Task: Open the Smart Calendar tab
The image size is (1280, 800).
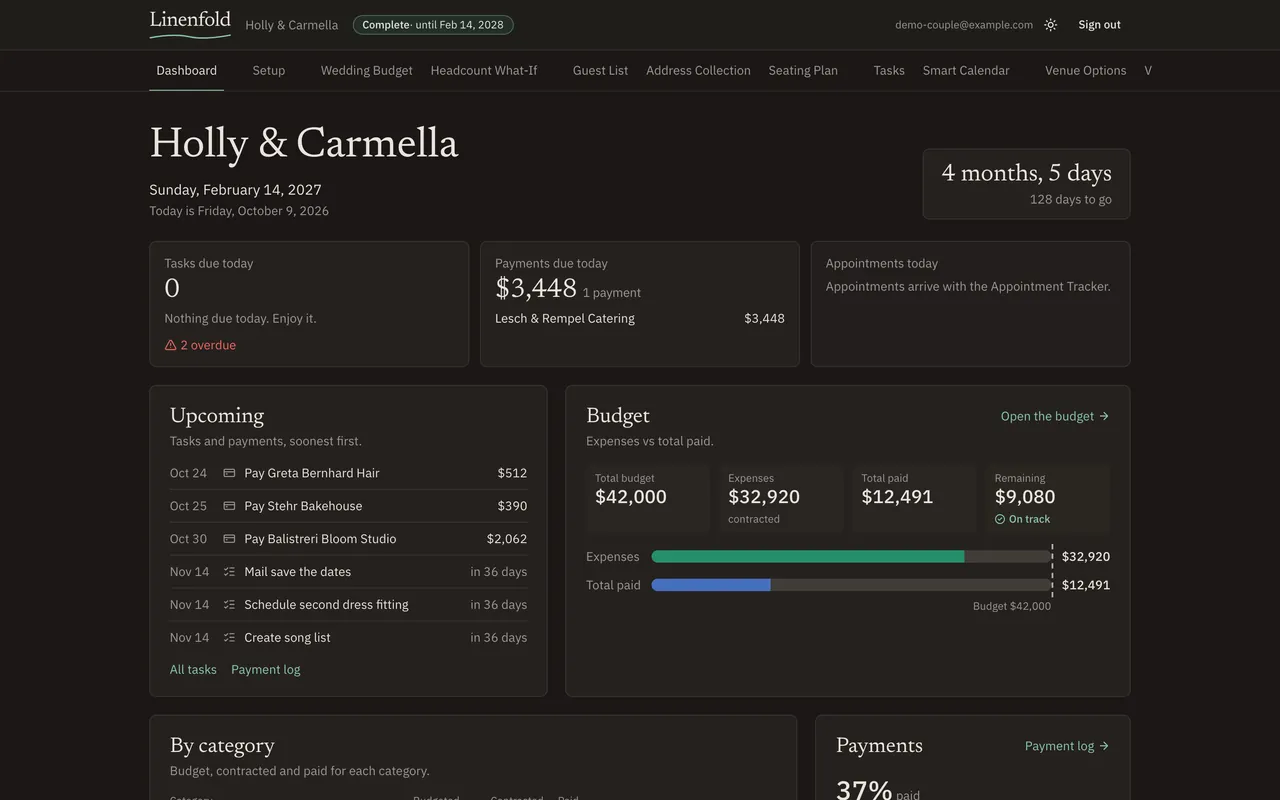Action: coord(966,70)
